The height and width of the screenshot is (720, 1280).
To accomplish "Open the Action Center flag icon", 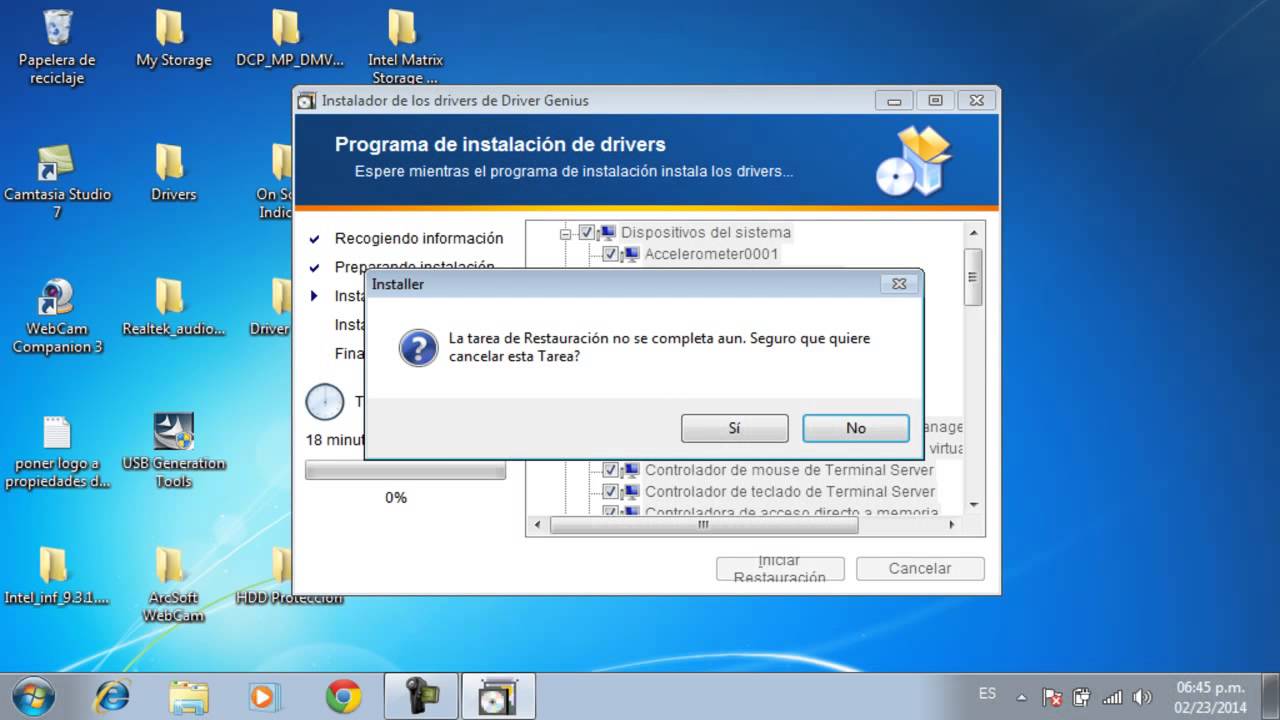I will click(1052, 697).
